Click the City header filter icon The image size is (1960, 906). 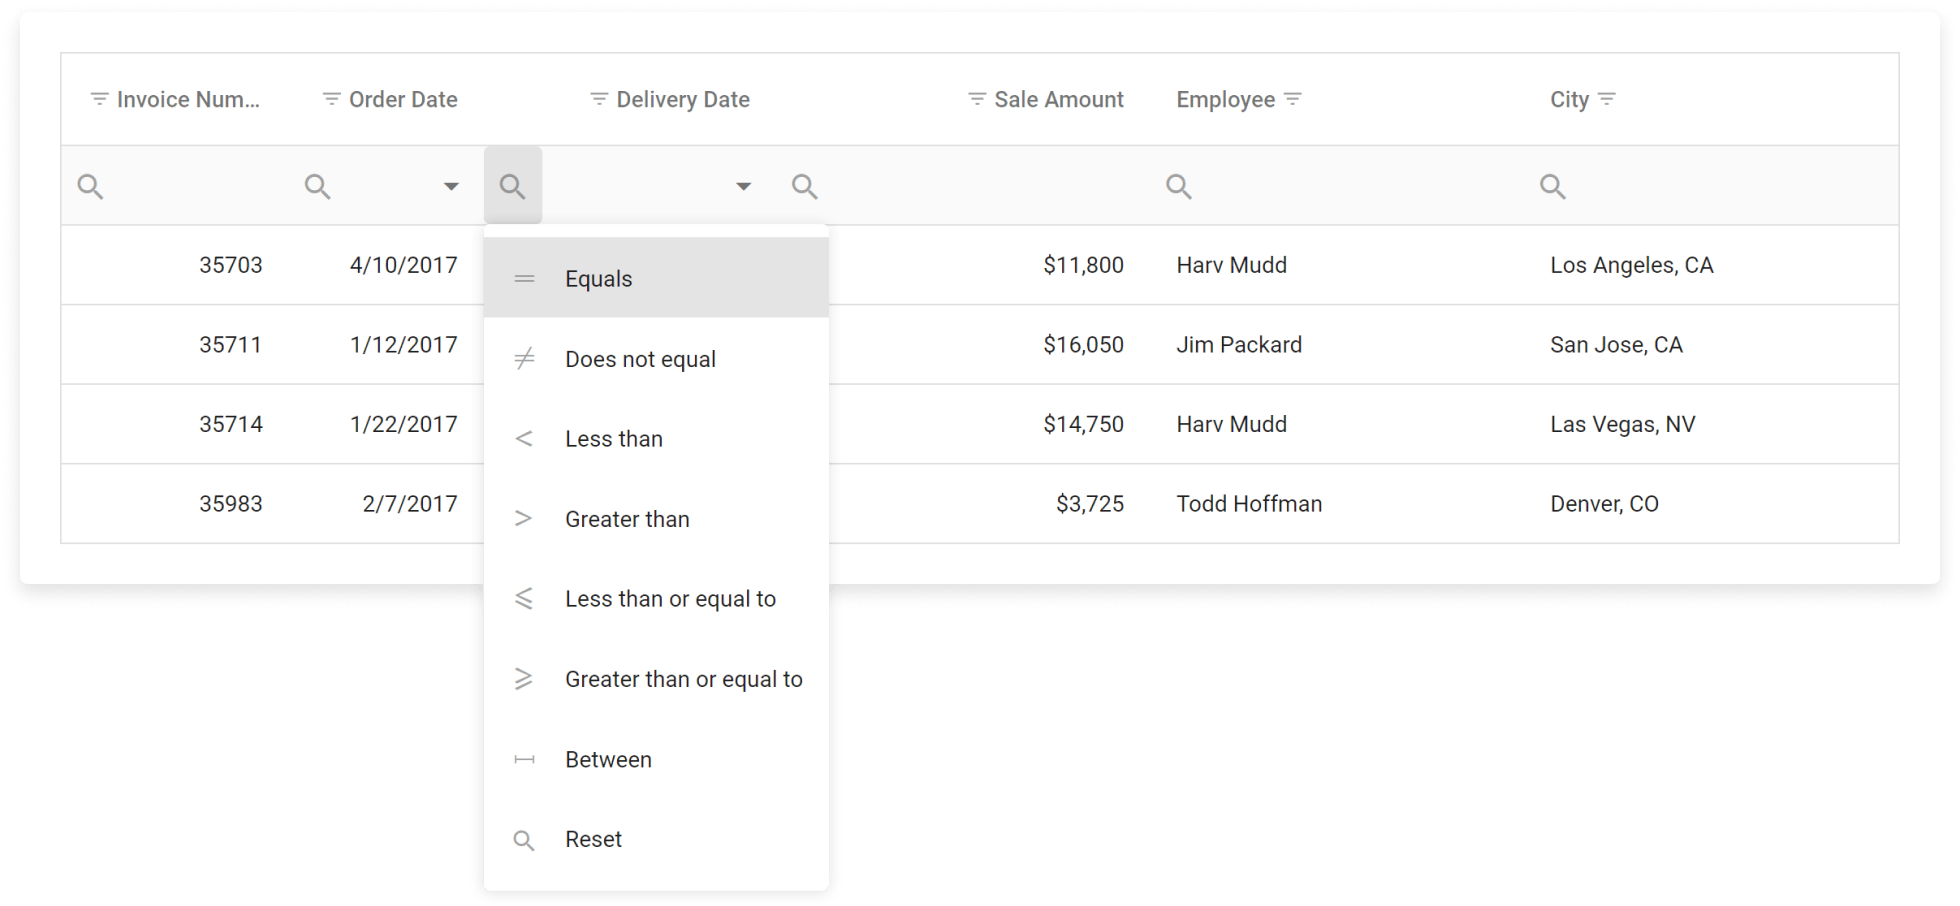1608,99
